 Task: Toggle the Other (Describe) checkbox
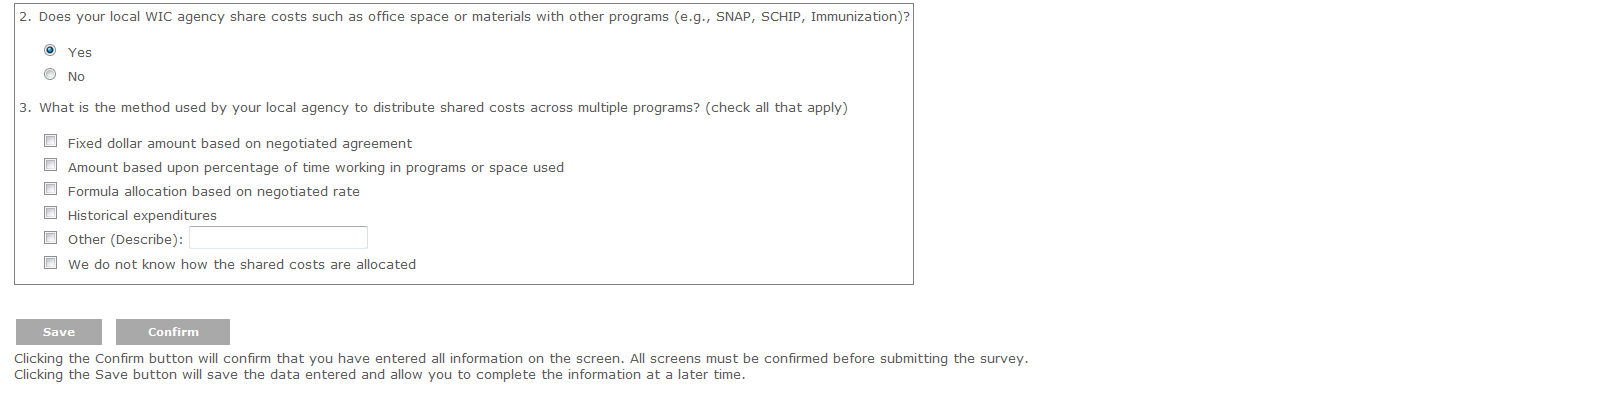(x=50, y=238)
